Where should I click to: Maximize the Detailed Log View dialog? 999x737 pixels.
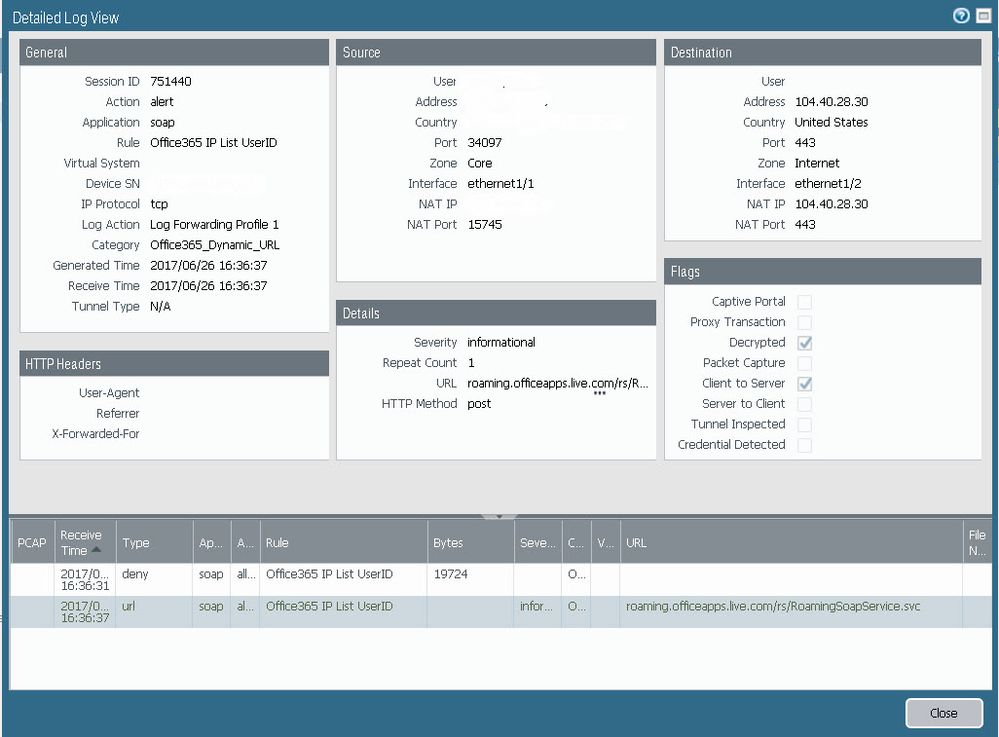(x=983, y=16)
